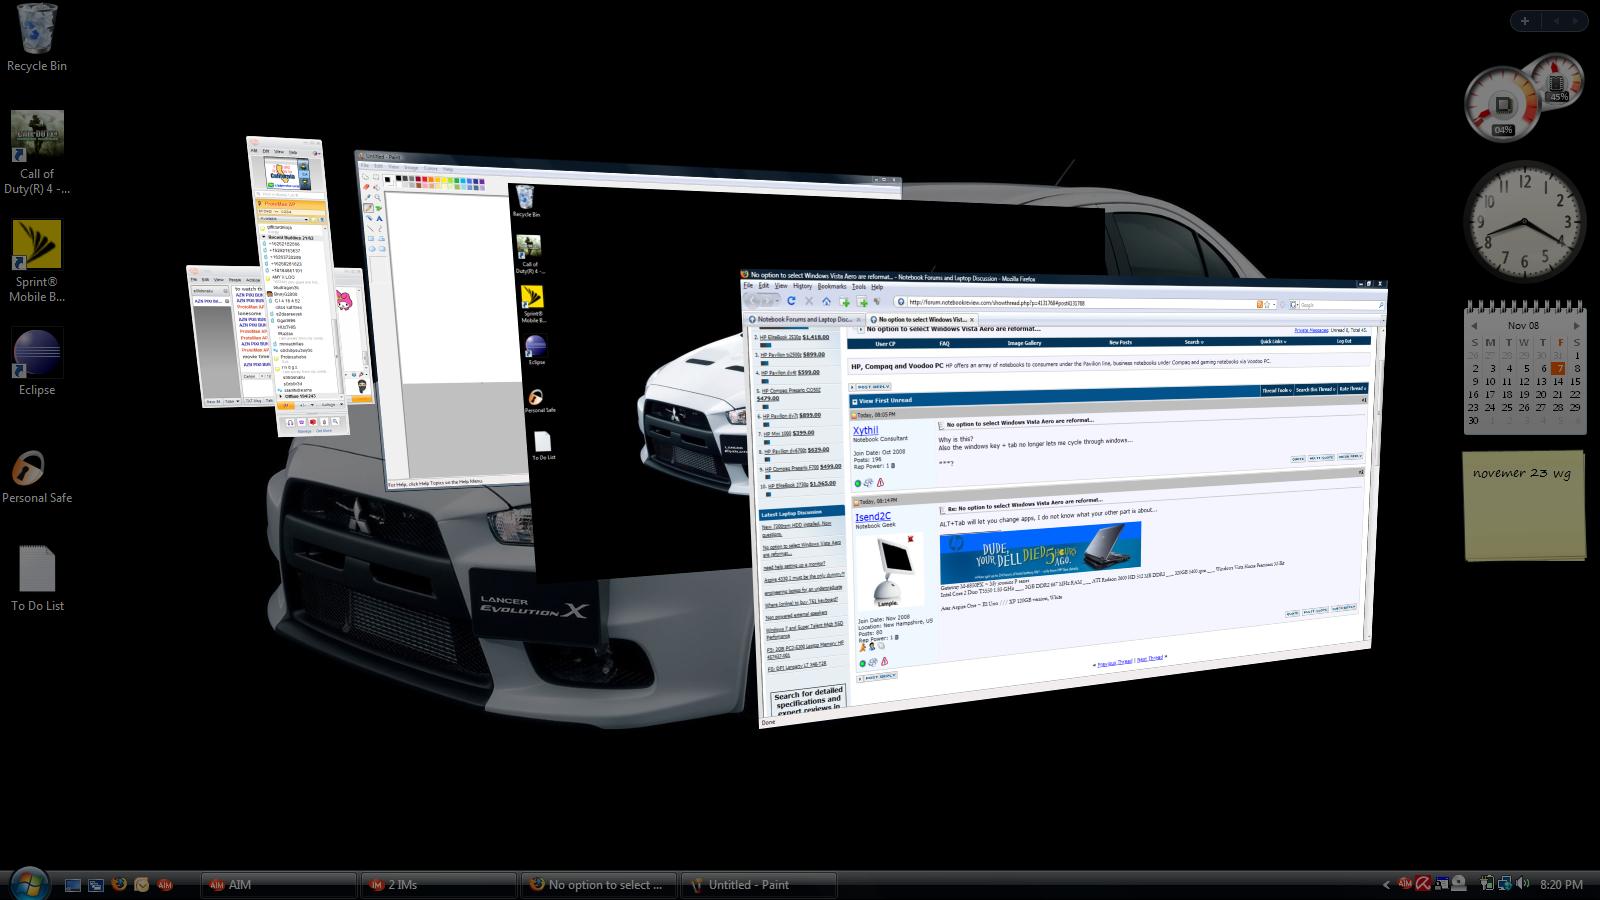Screen dimensions: 1600x900
Task: Click the red Avira tray icon
Action: tap(1423, 884)
